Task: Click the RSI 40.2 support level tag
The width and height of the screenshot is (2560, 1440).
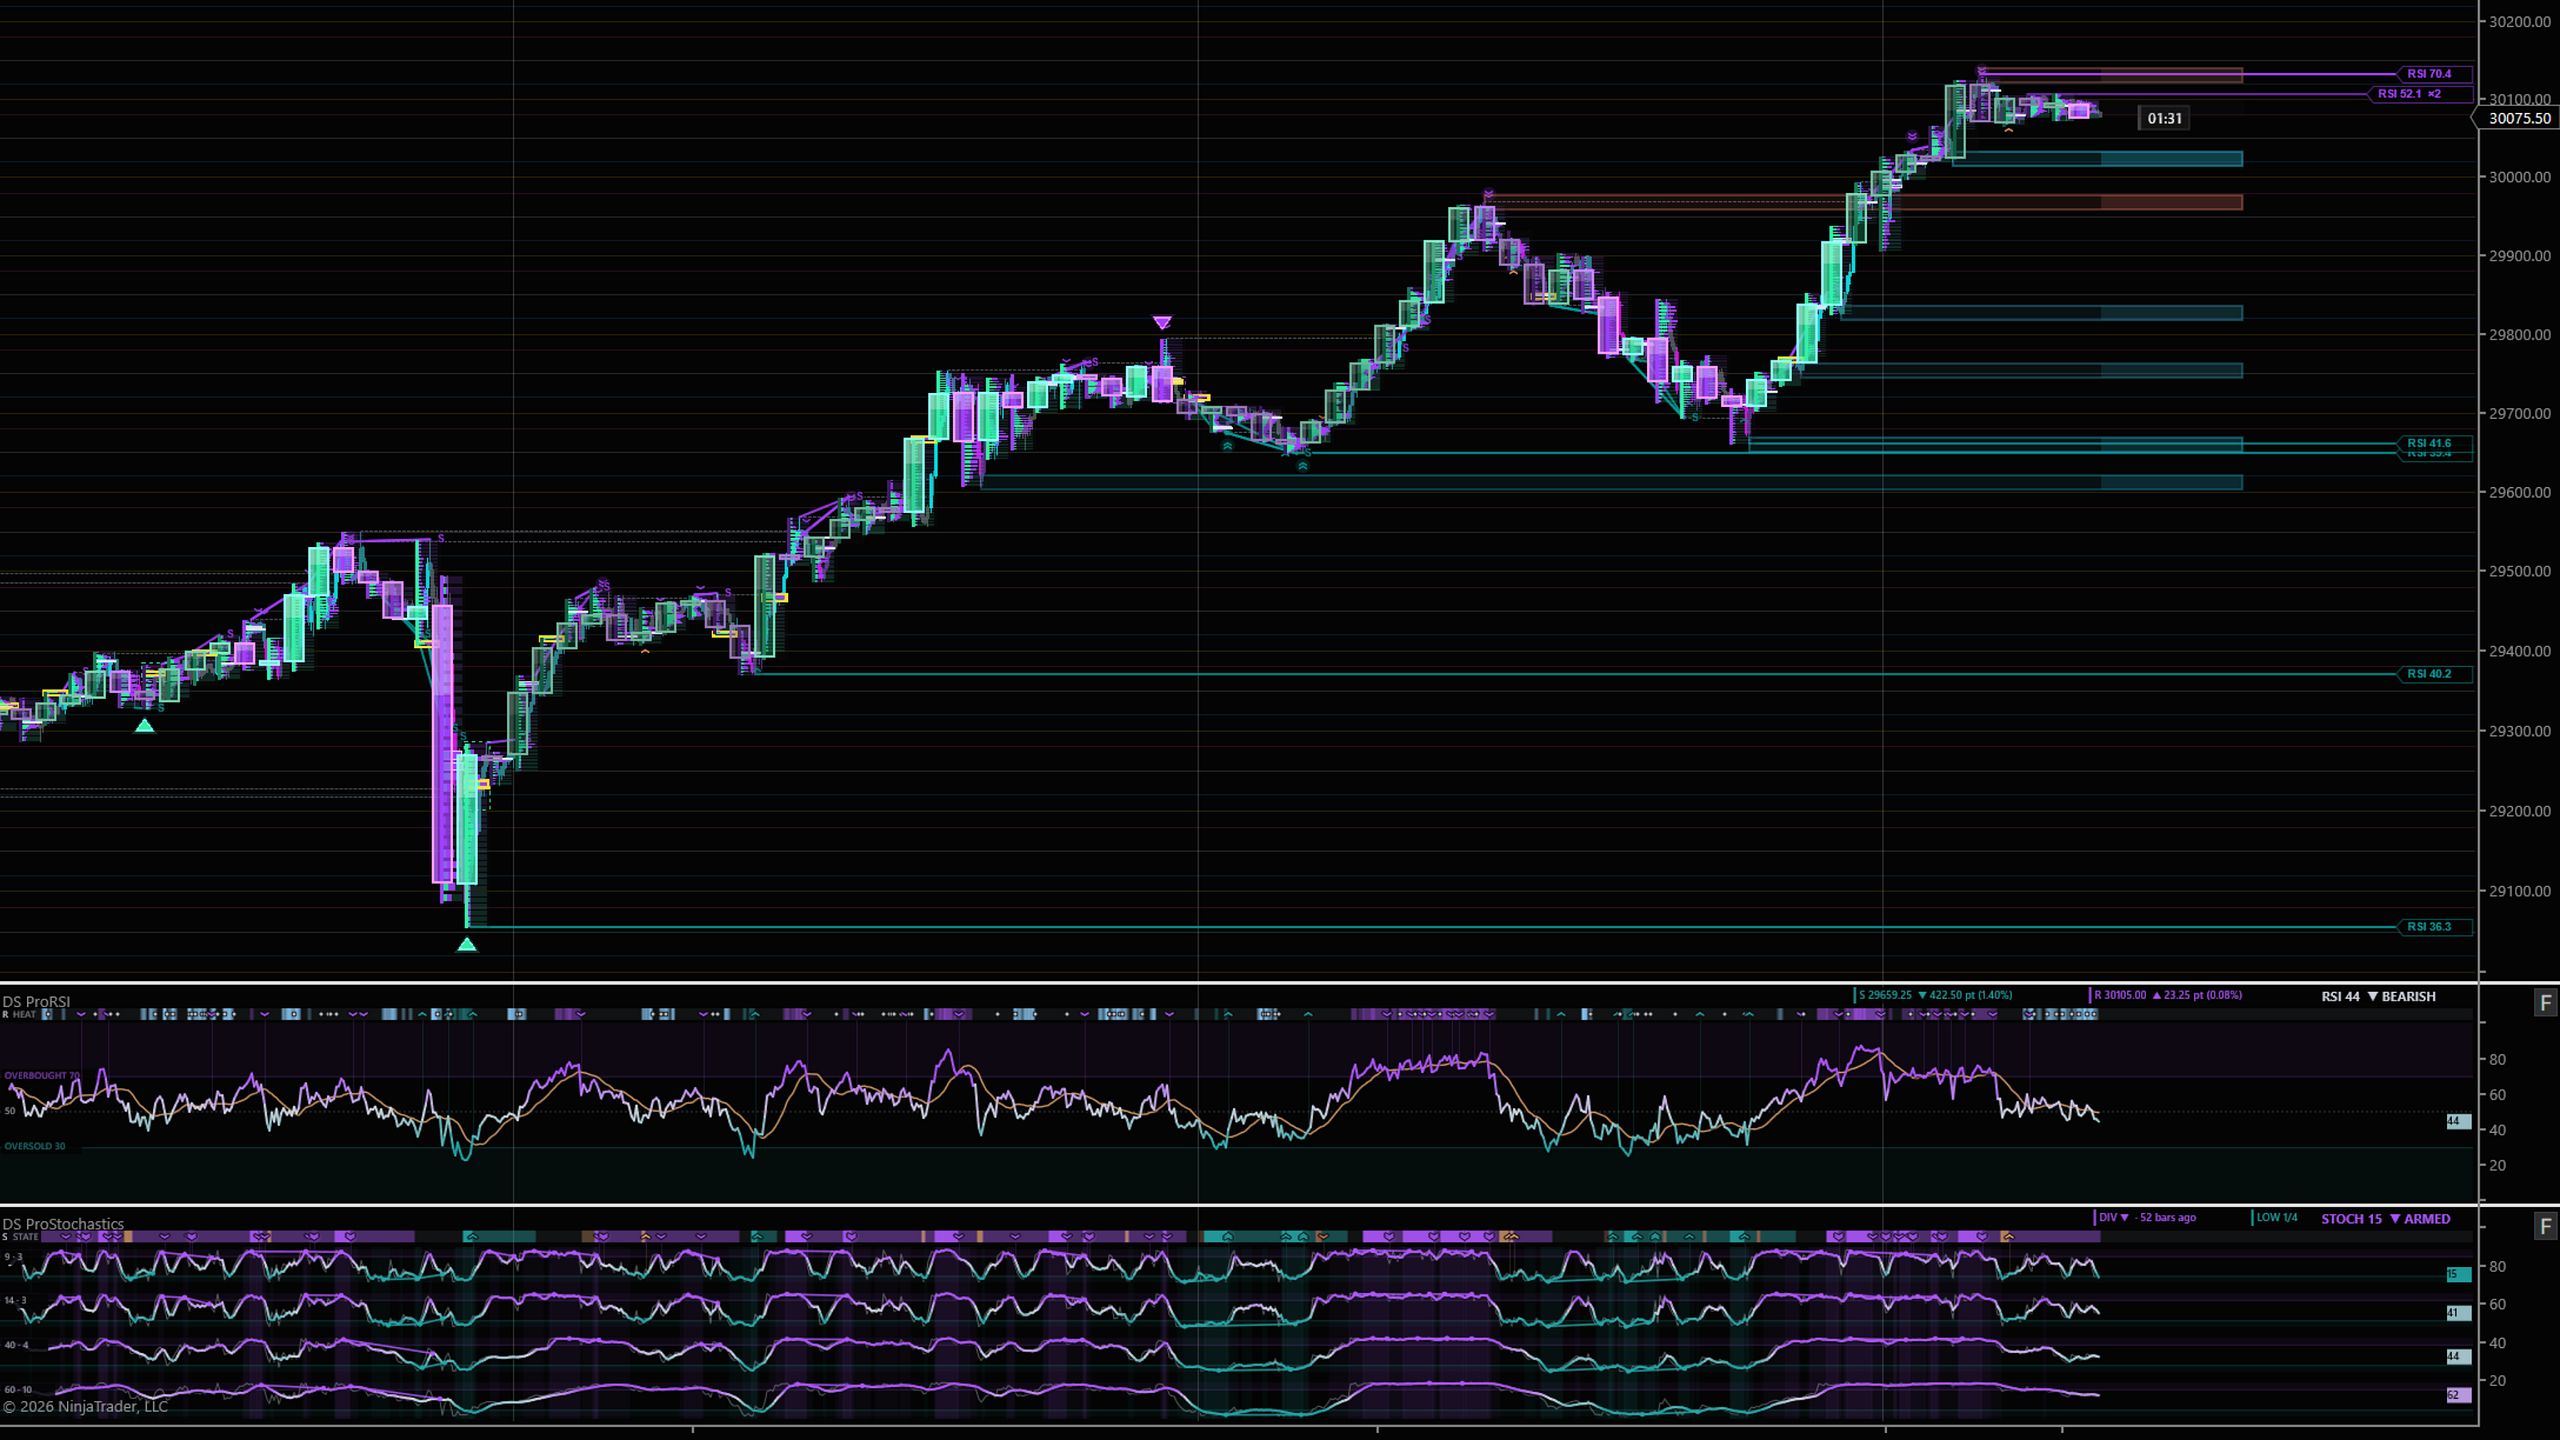Action: coord(2435,674)
